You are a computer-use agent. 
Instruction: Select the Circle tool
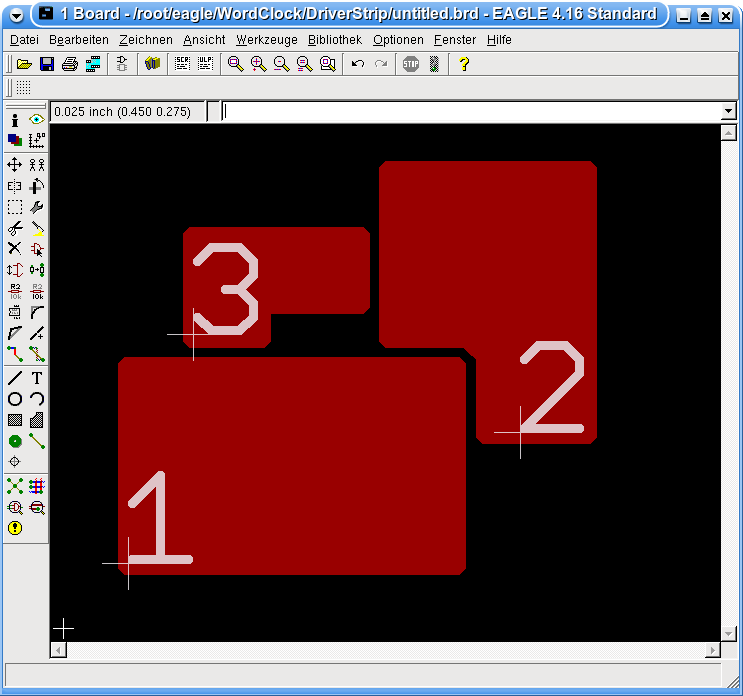click(15, 399)
